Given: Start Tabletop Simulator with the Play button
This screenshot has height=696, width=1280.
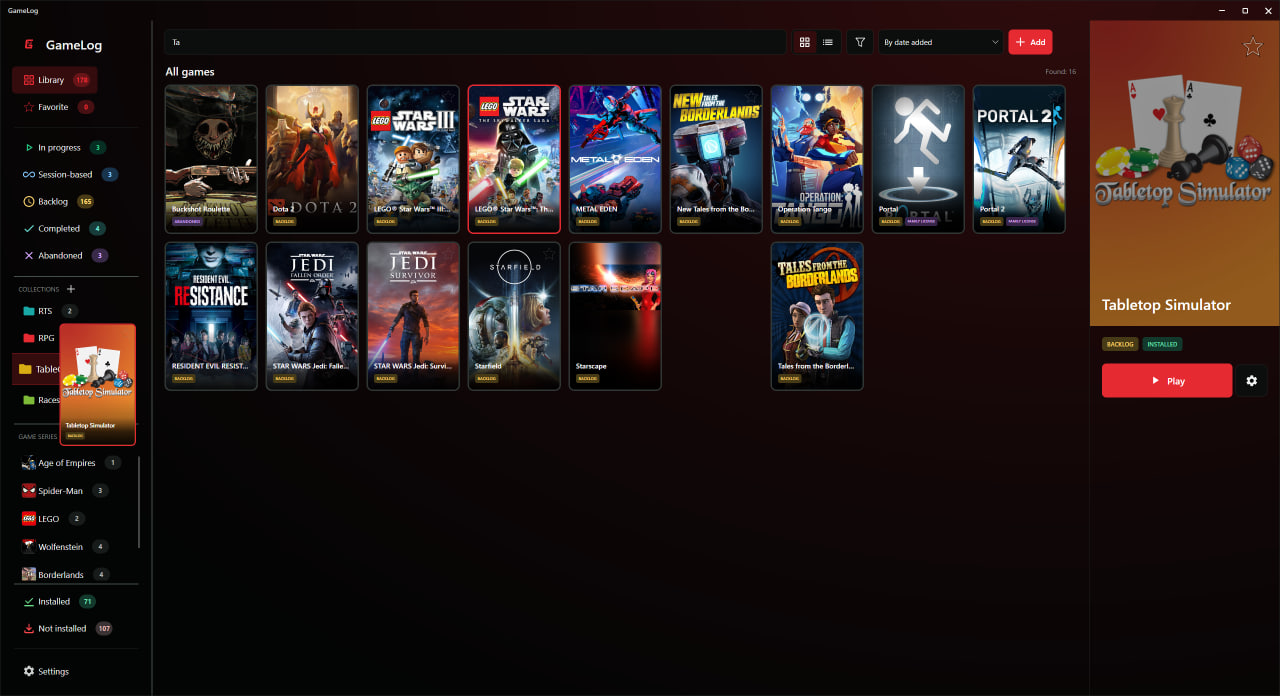Looking at the screenshot, I should point(1167,381).
